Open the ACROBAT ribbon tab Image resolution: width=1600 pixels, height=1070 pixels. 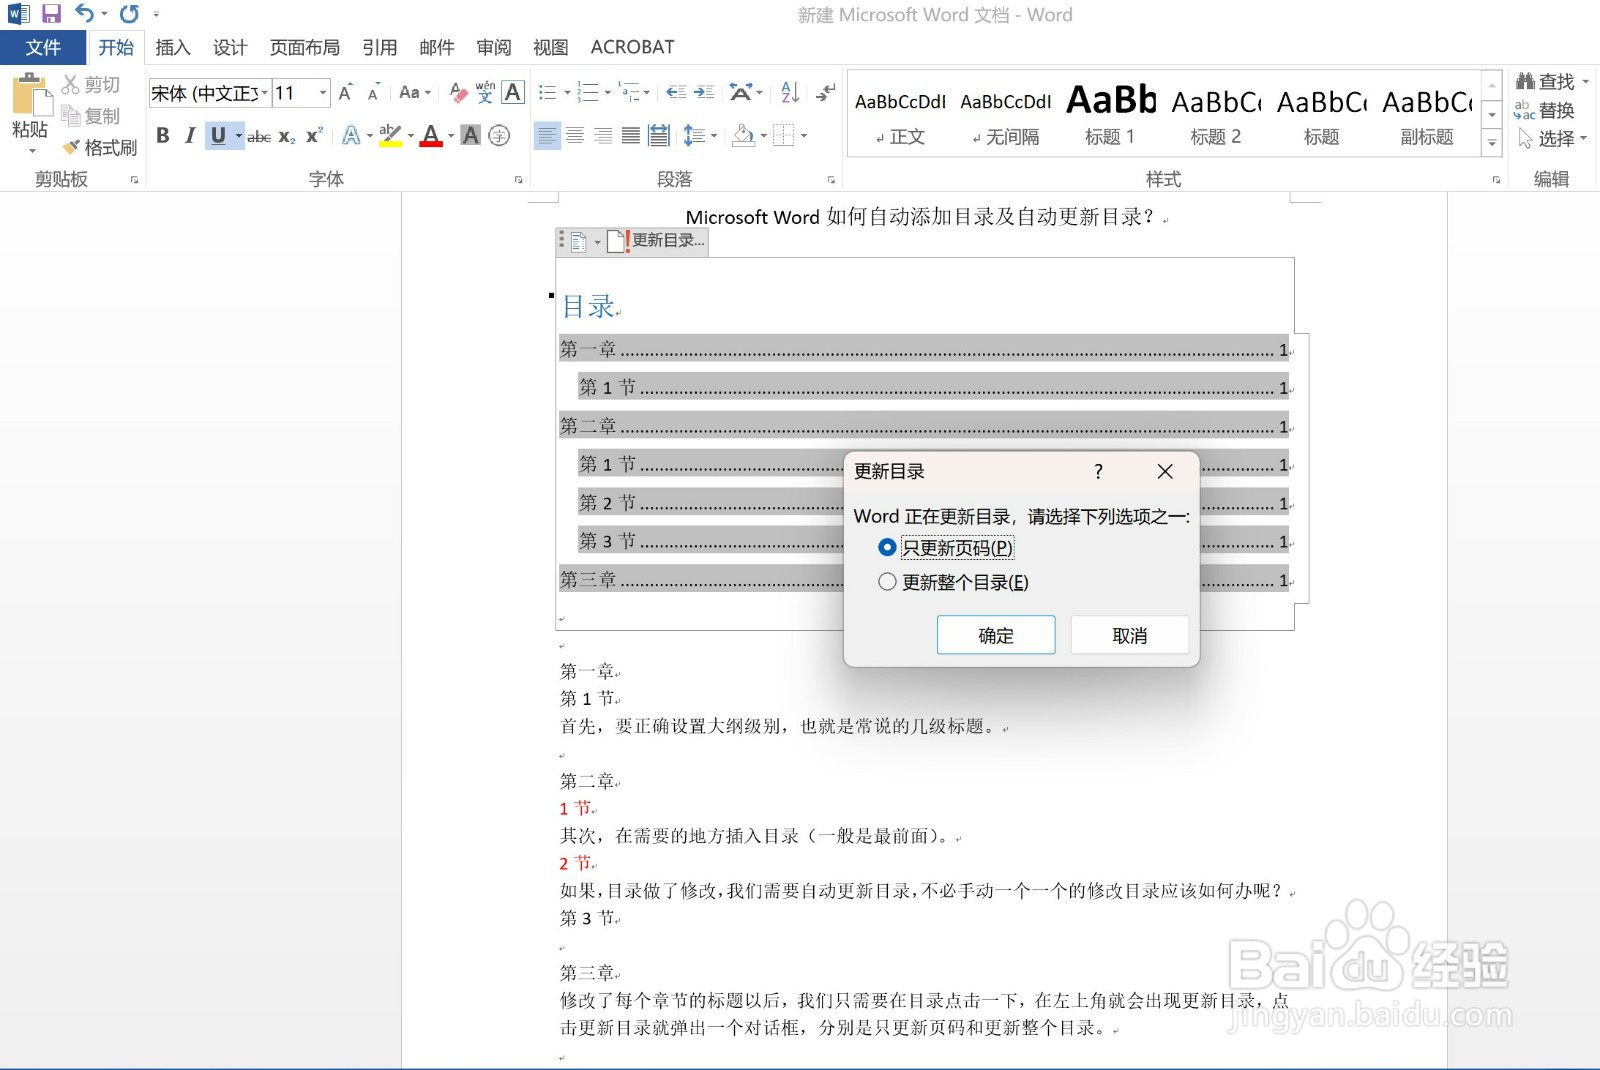click(631, 46)
